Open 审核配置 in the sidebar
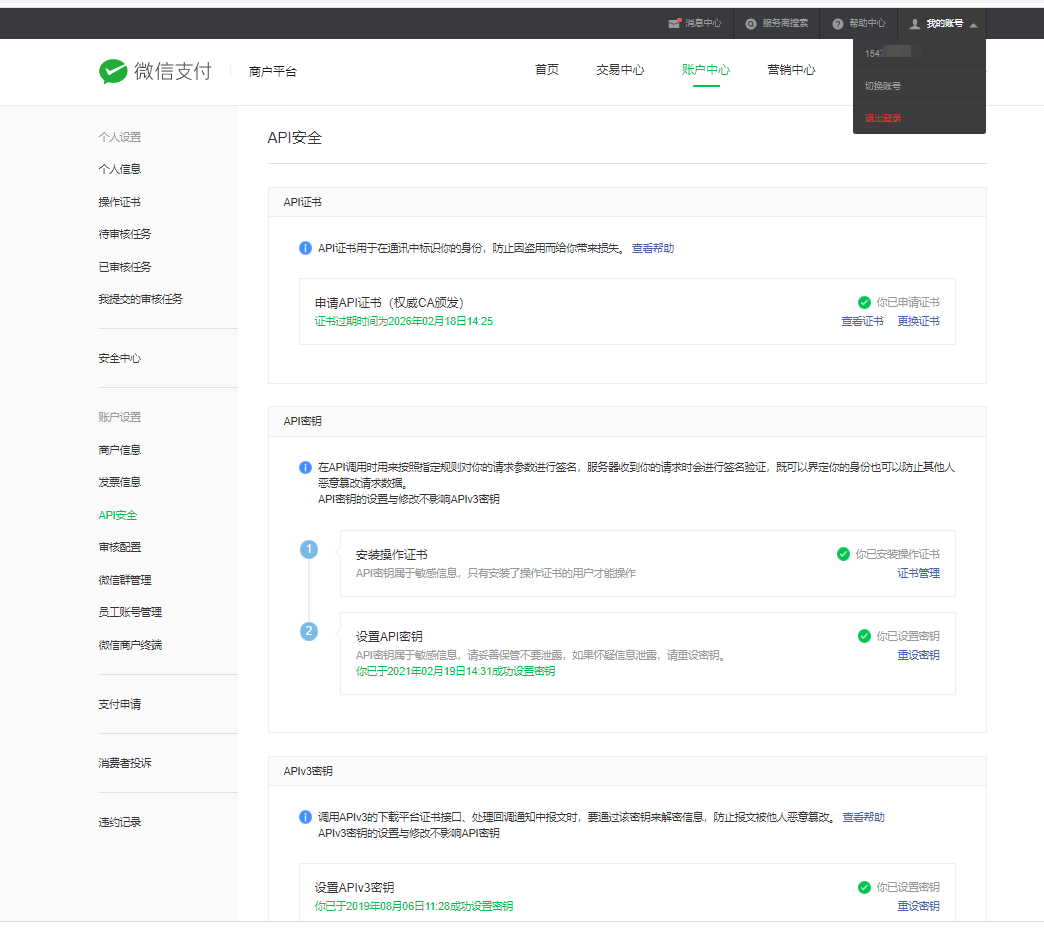The height and width of the screenshot is (938, 1044). (120, 547)
